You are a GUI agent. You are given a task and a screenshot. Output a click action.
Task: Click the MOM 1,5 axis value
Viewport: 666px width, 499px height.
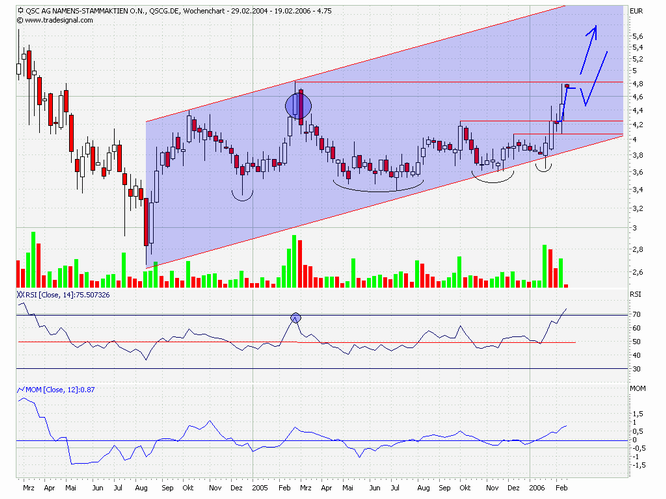(638, 414)
